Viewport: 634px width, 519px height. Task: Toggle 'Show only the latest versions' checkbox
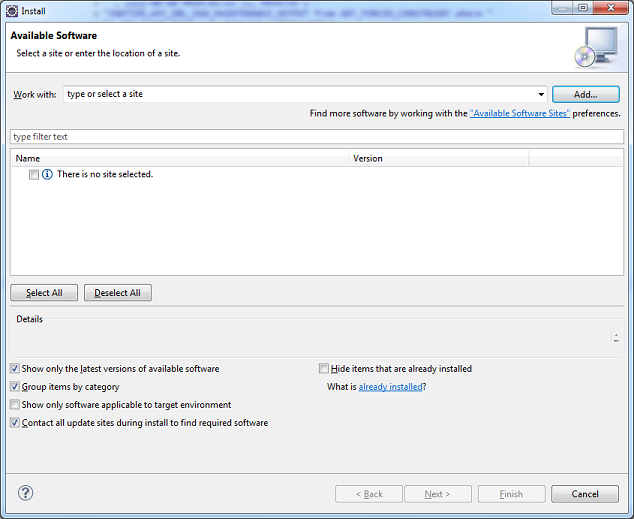[x=15, y=368]
